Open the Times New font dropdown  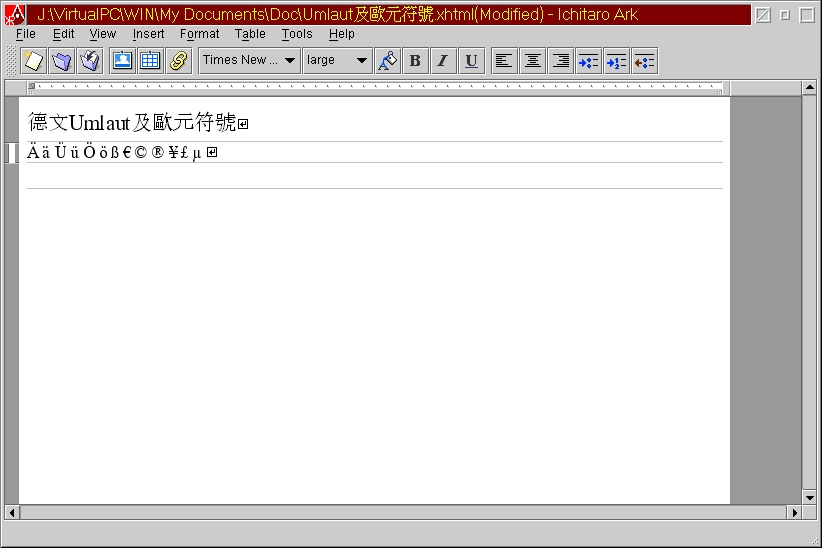[250, 61]
